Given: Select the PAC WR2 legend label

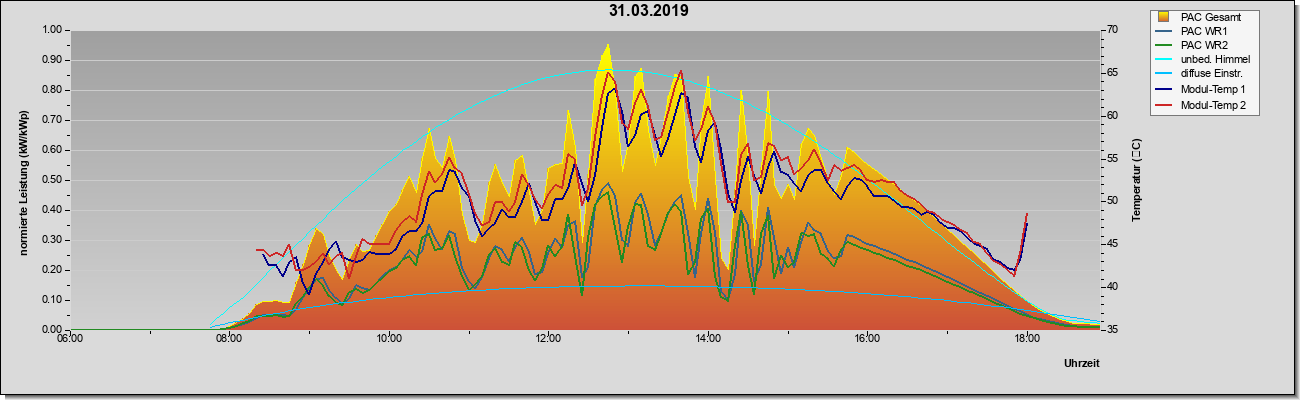Looking at the screenshot, I should click(x=1204, y=46).
